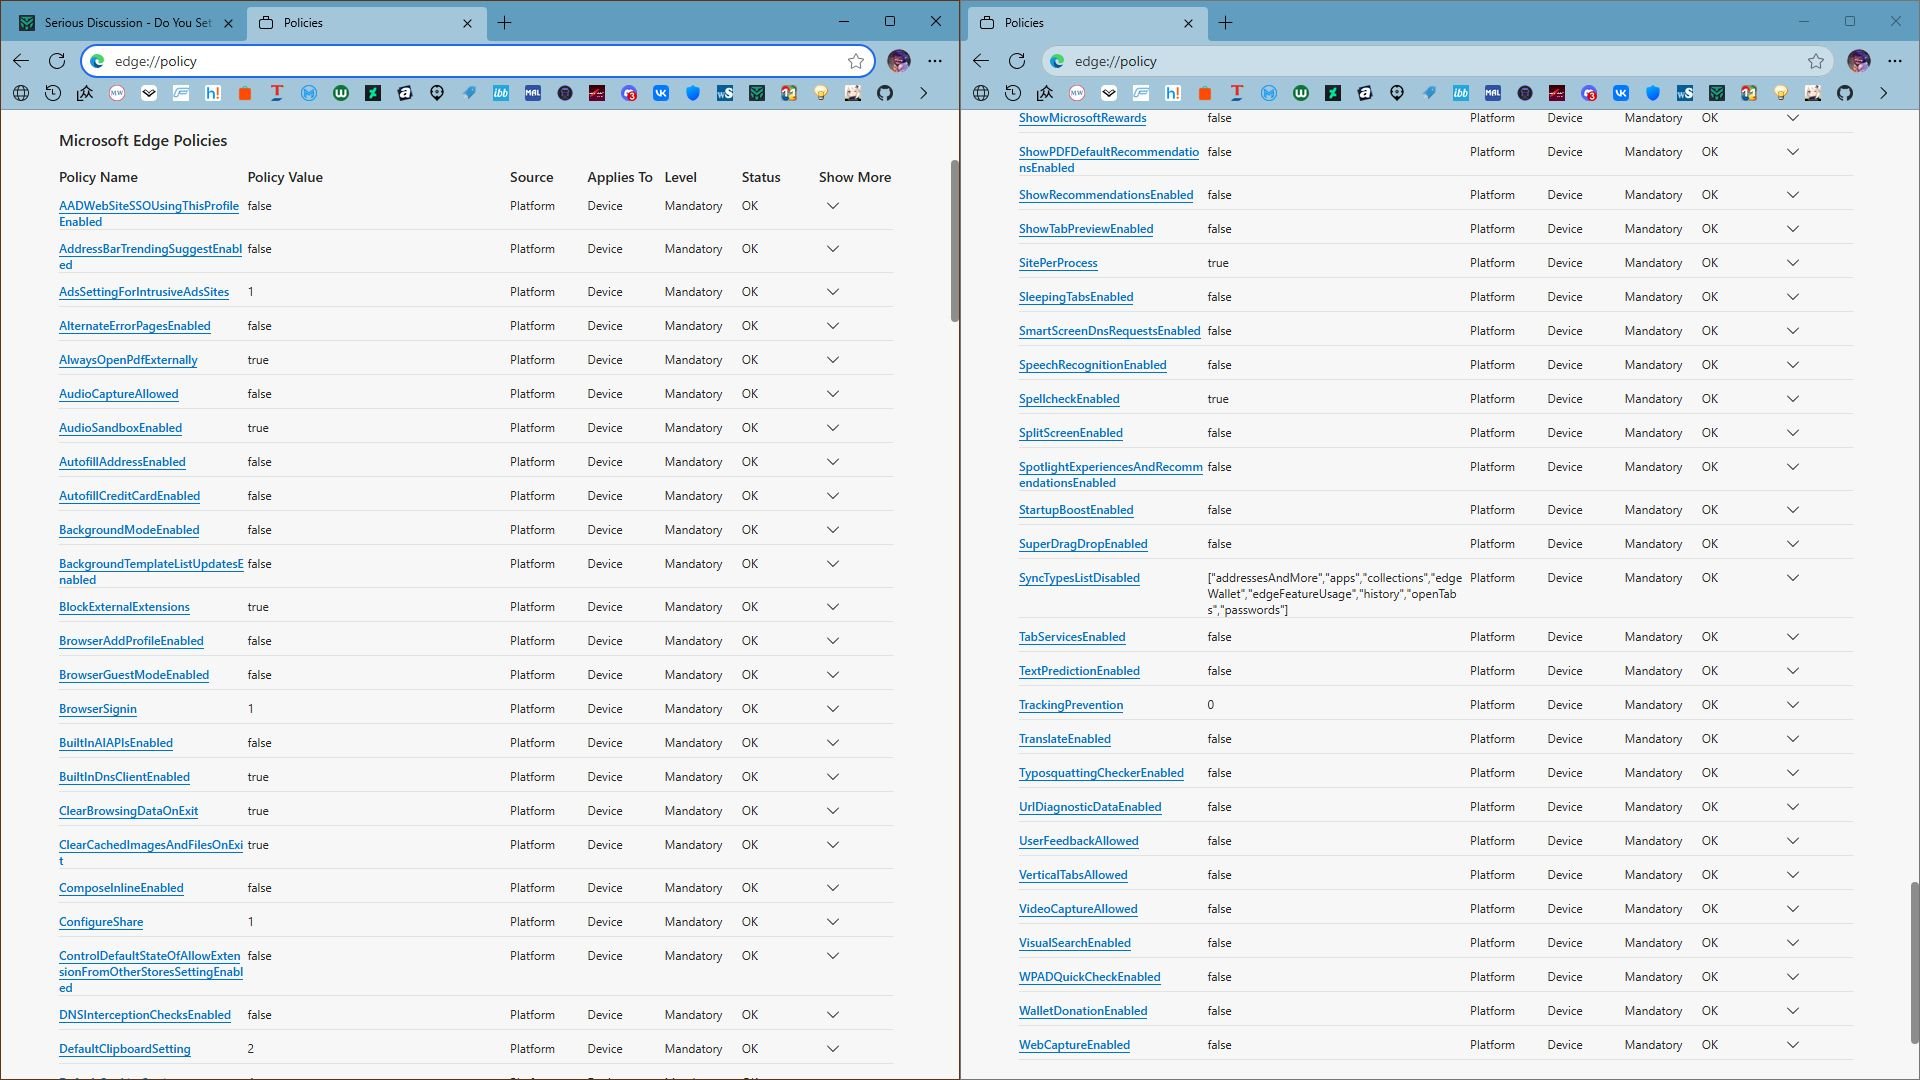Open profile avatar in the right Edge window
Screen dimensions: 1920x1080
pyautogui.click(x=1859, y=61)
